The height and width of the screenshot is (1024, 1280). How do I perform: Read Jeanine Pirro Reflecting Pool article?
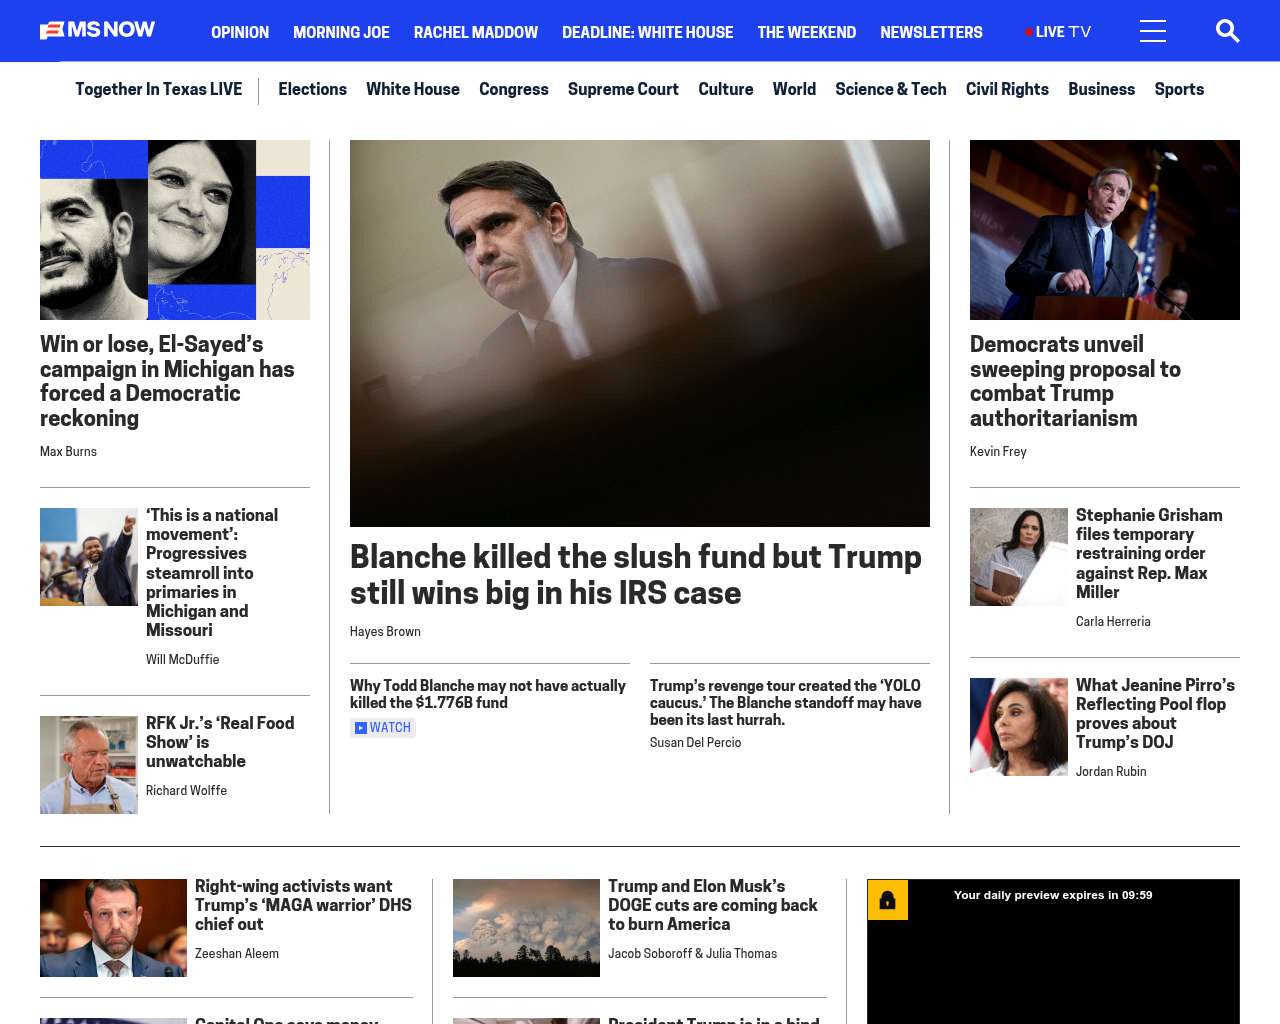(1155, 713)
